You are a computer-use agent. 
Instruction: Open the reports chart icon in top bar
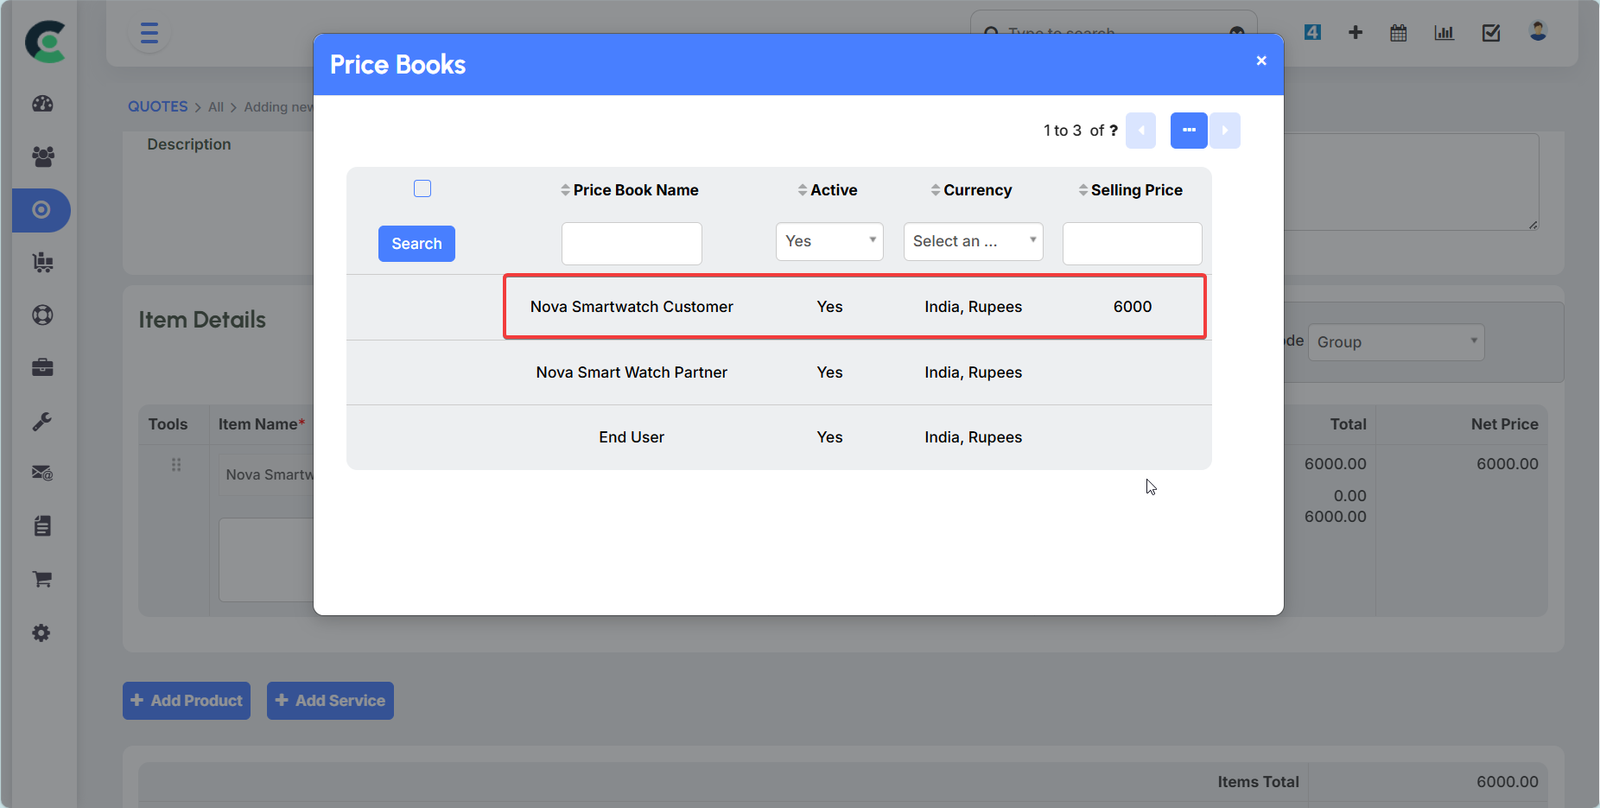tap(1444, 33)
